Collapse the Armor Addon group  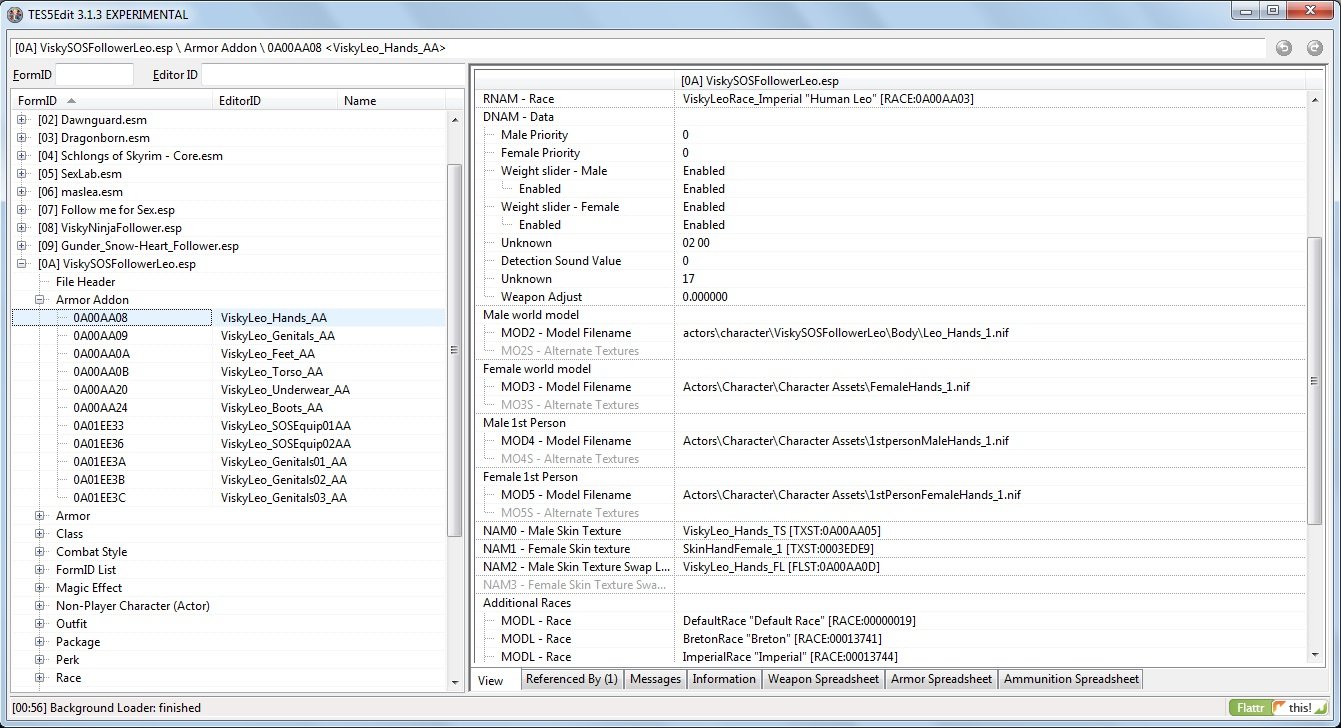41,300
